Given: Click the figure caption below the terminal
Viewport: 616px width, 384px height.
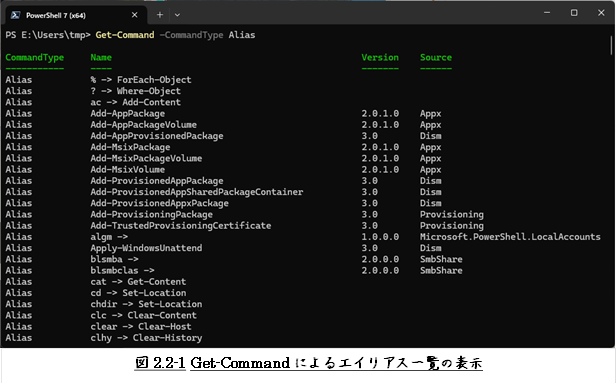Looking at the screenshot, I should click(x=308, y=363).
